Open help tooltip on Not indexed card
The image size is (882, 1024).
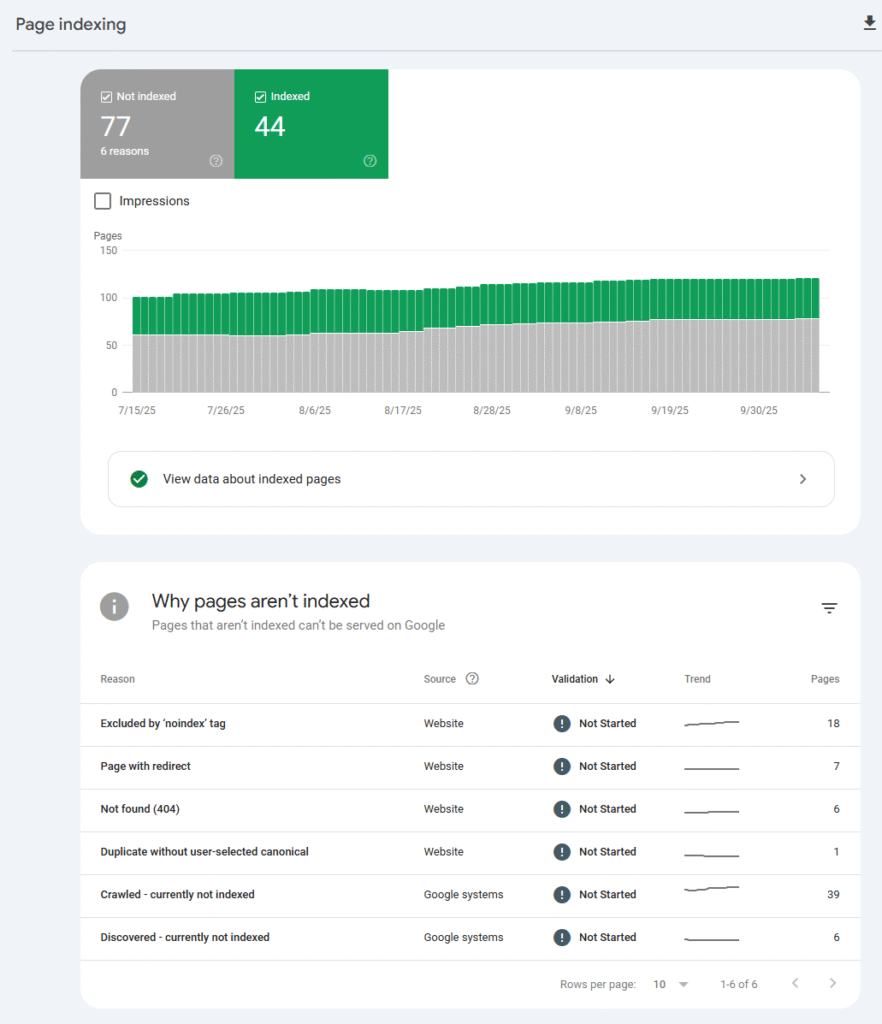[216, 160]
